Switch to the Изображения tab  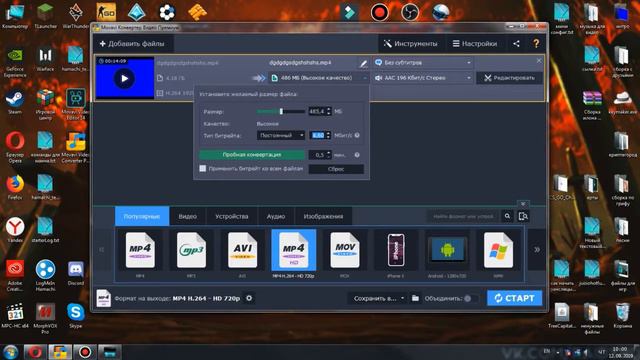coord(323,216)
